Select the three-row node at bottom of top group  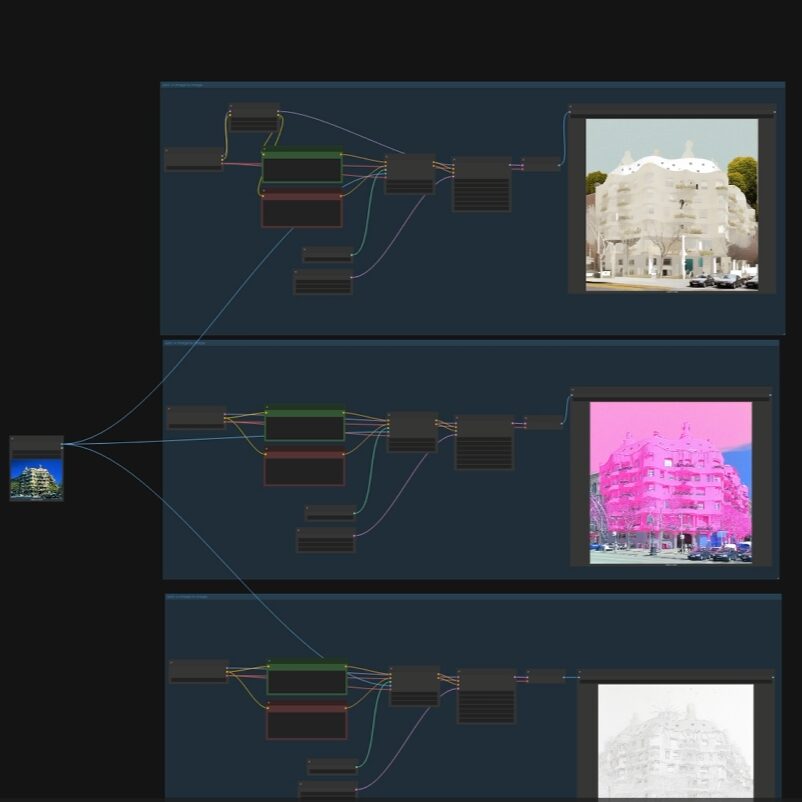click(323, 282)
